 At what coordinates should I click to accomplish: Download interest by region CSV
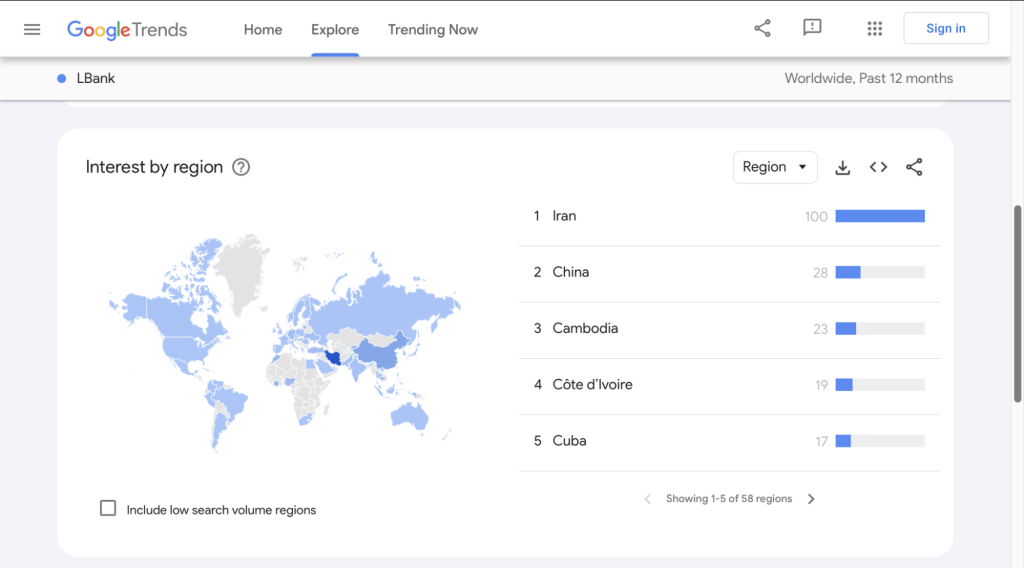(x=842, y=167)
